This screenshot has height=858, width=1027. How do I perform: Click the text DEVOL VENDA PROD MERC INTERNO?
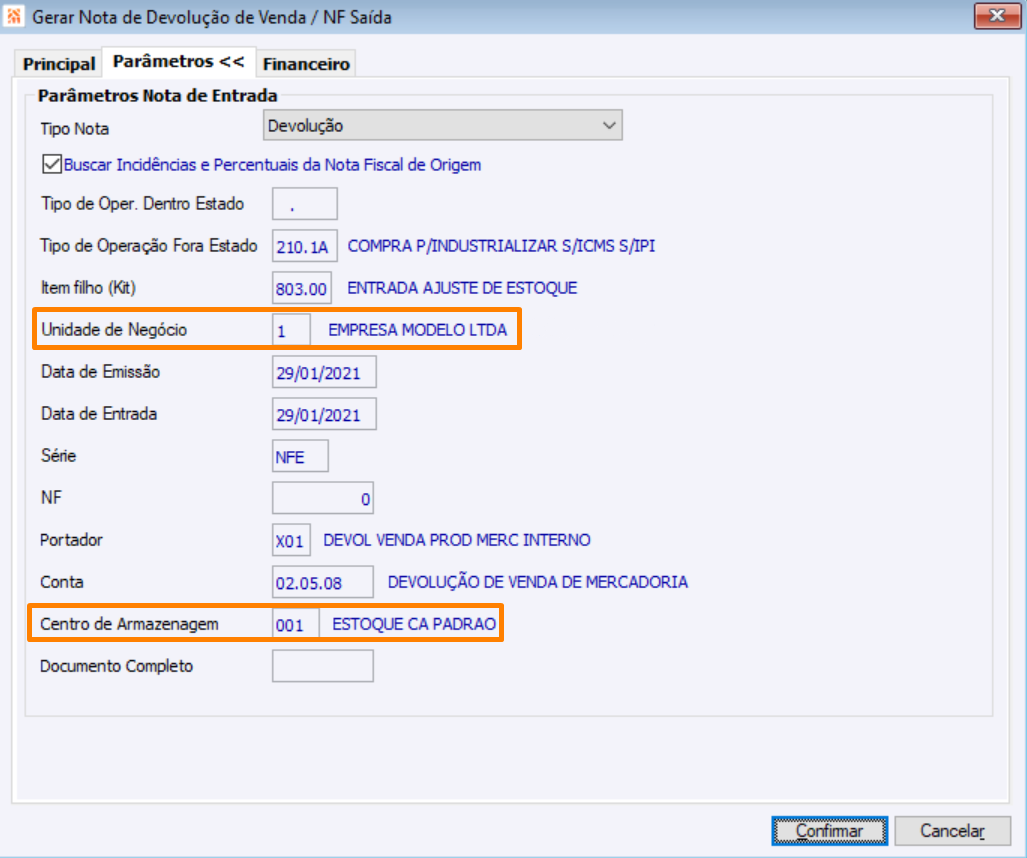click(457, 540)
